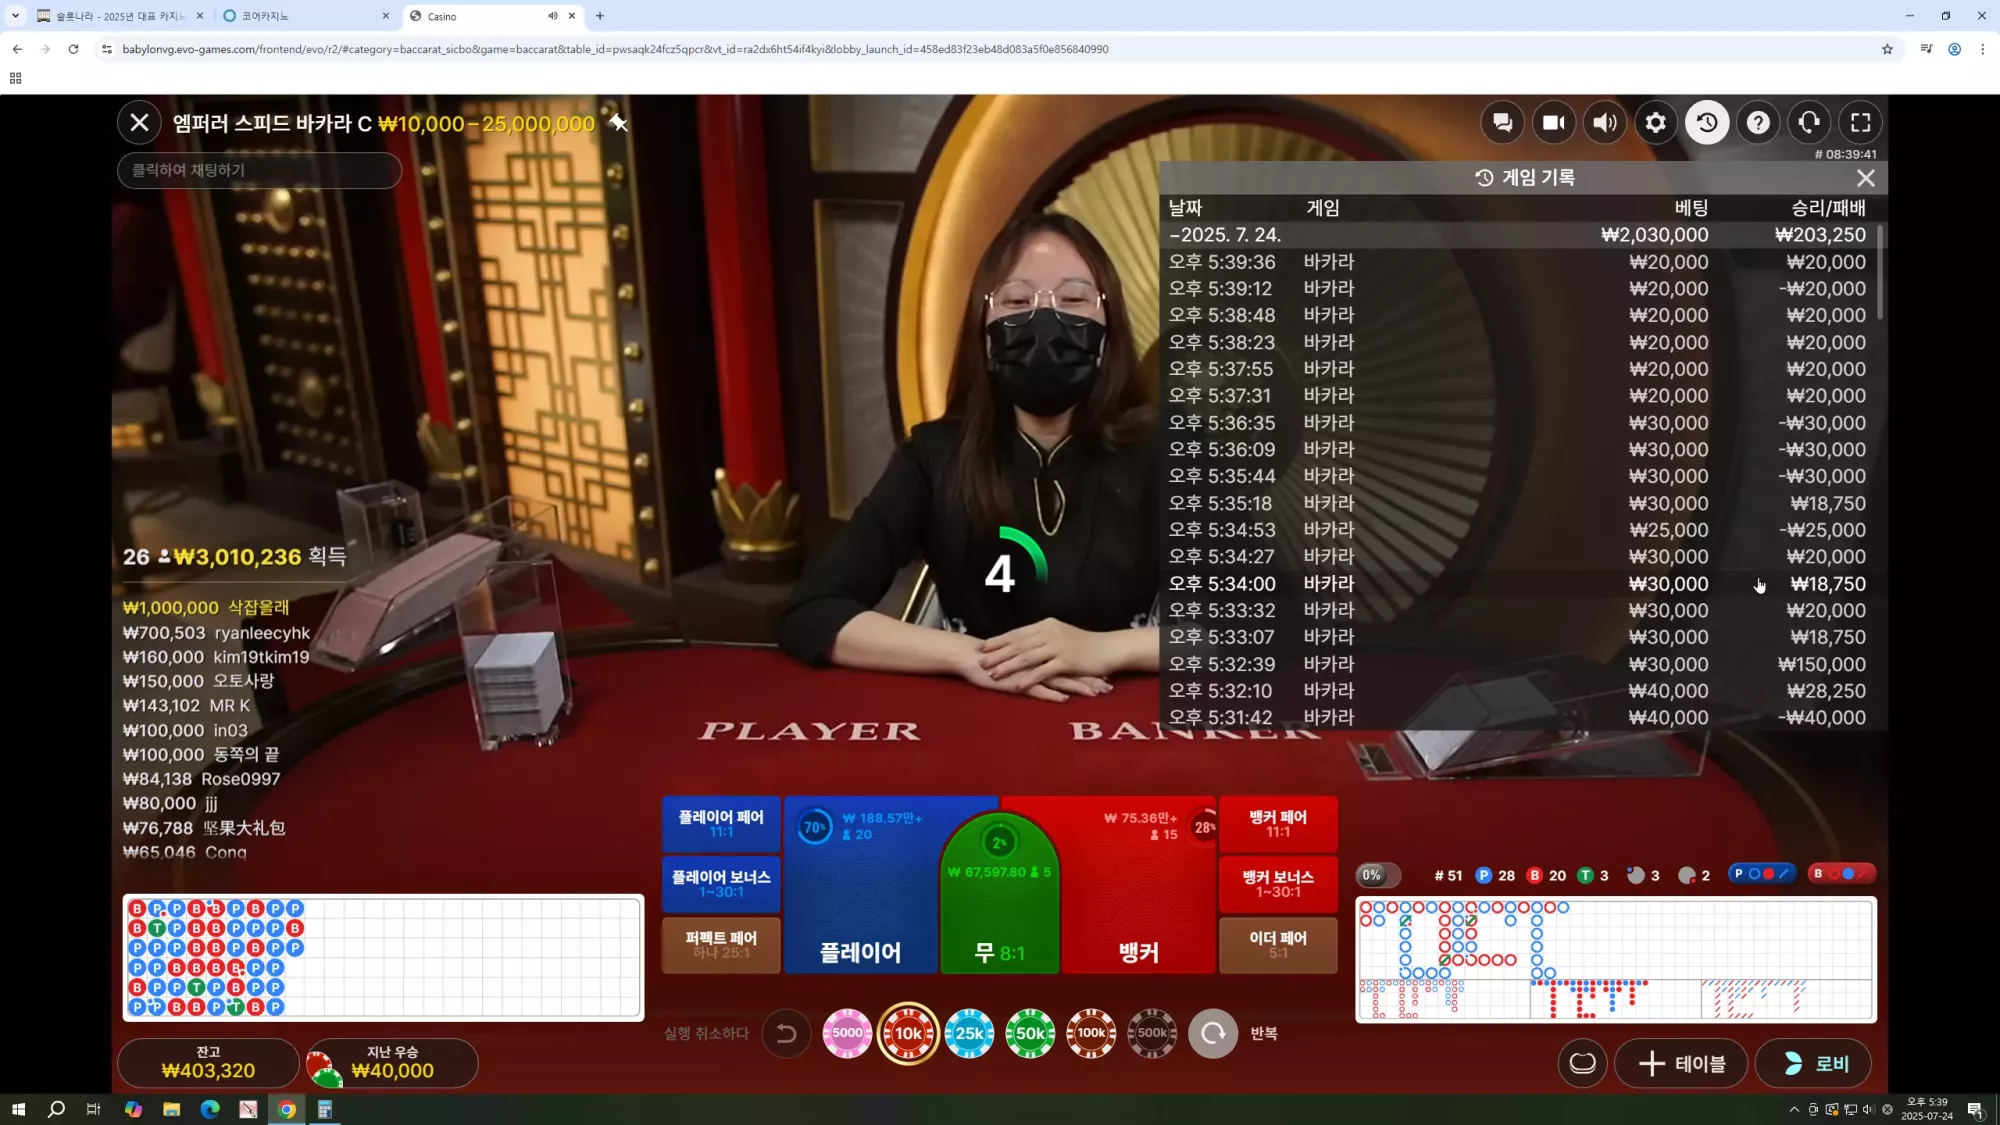Click the game history scrollbar
The height and width of the screenshot is (1125, 2000).
click(1881, 272)
